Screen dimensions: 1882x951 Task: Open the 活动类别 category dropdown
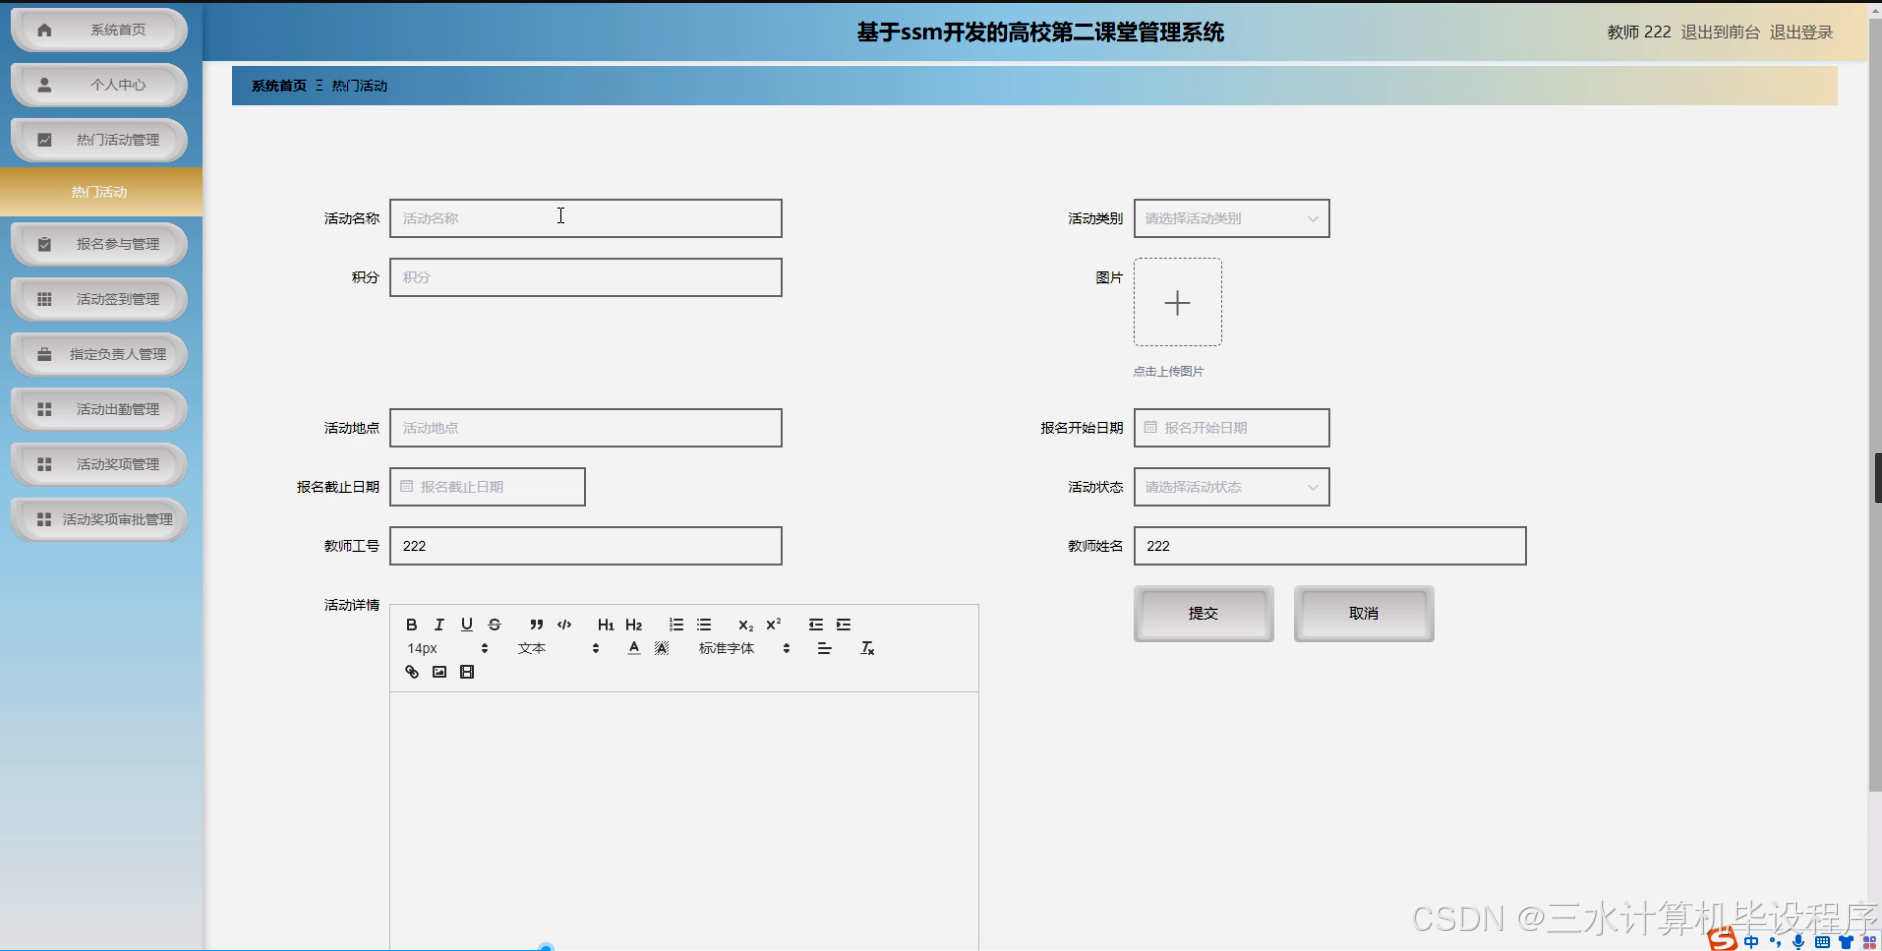click(1230, 218)
